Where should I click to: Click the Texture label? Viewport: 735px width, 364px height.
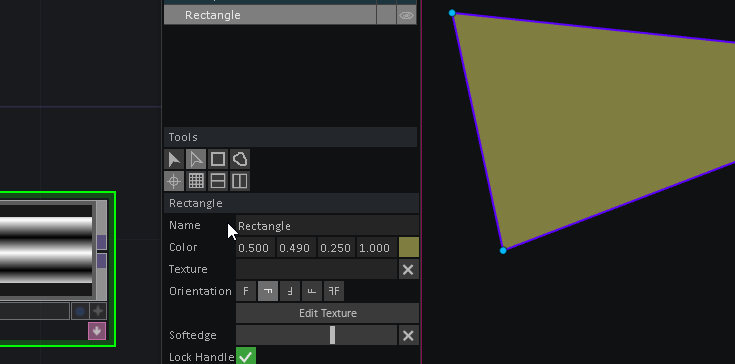tap(188, 269)
